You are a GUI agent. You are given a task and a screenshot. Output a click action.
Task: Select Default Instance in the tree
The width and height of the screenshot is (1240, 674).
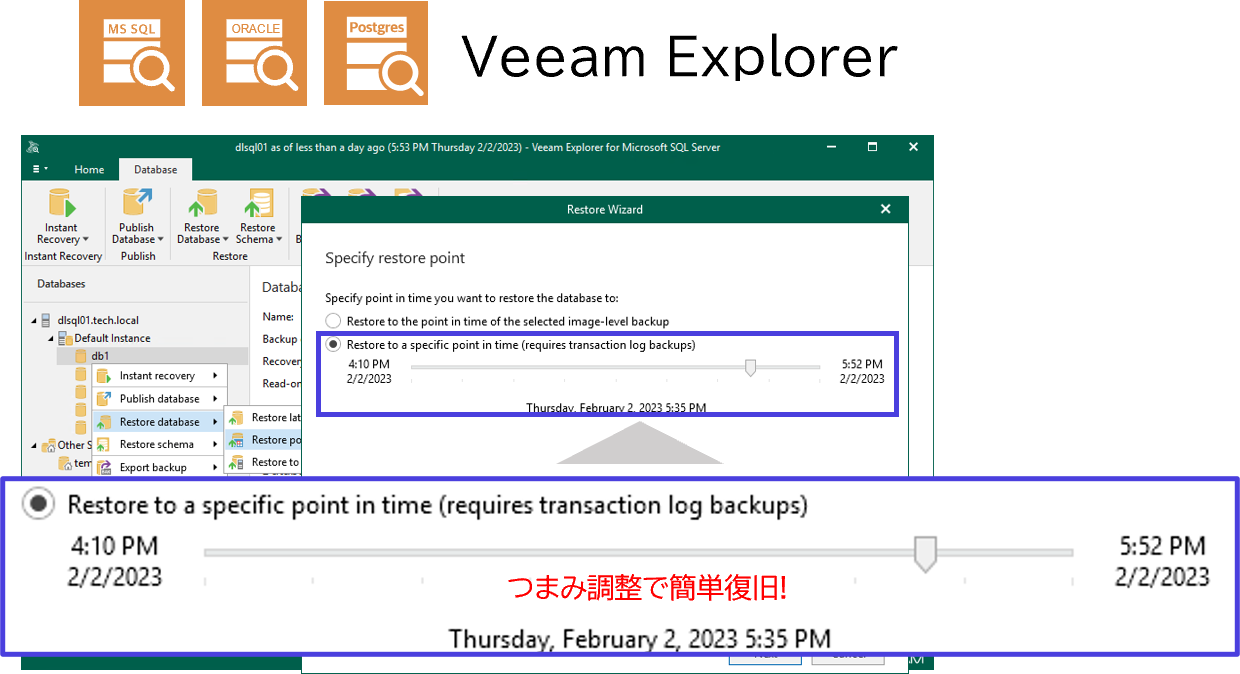pos(112,338)
